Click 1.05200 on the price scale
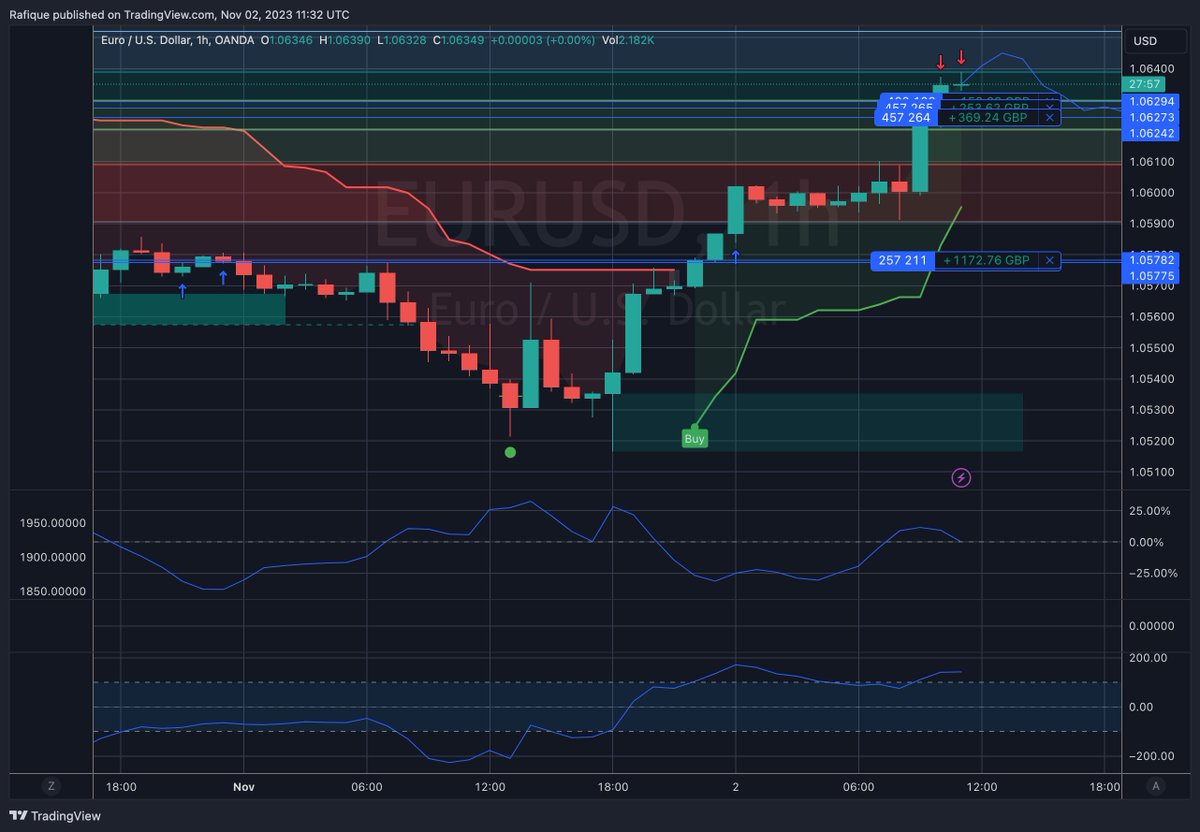This screenshot has height=832, width=1200. [x=1152, y=441]
